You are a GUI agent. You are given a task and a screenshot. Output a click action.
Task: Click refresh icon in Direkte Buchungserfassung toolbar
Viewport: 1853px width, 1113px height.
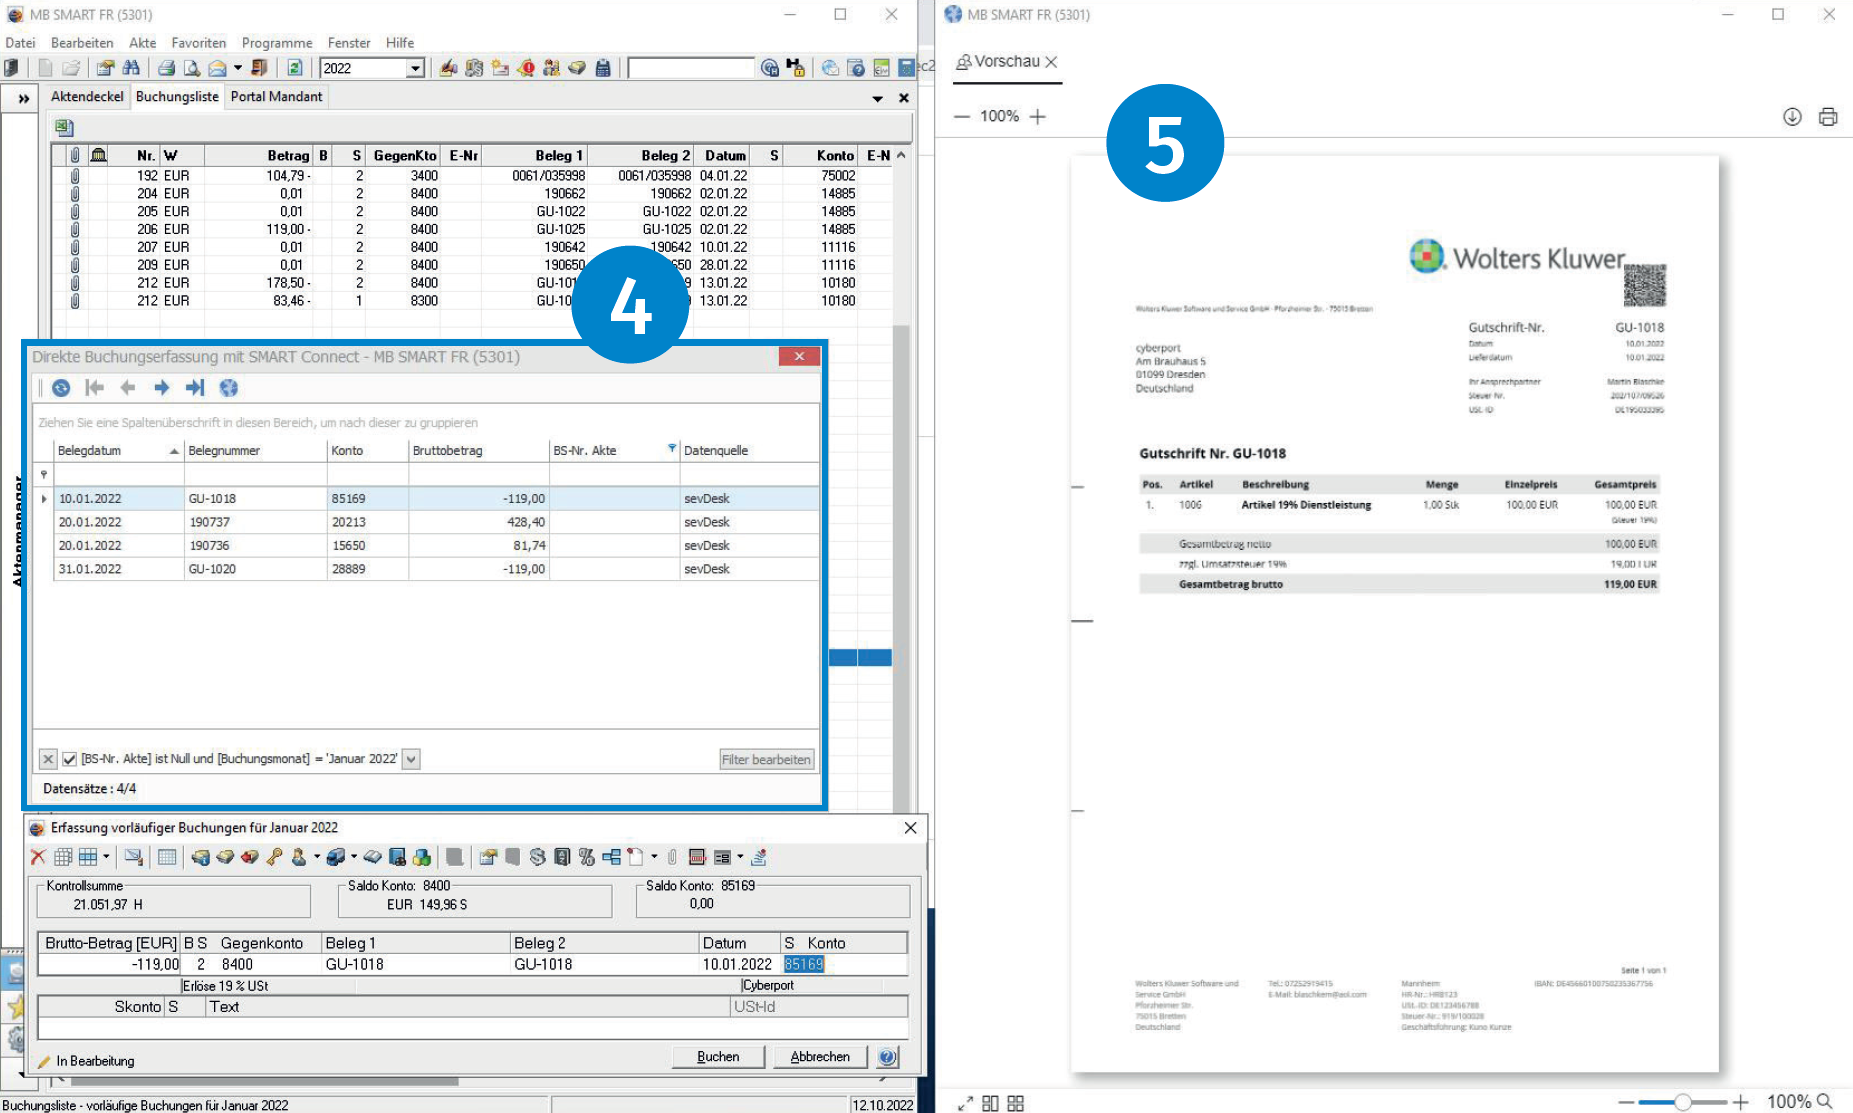(x=61, y=388)
